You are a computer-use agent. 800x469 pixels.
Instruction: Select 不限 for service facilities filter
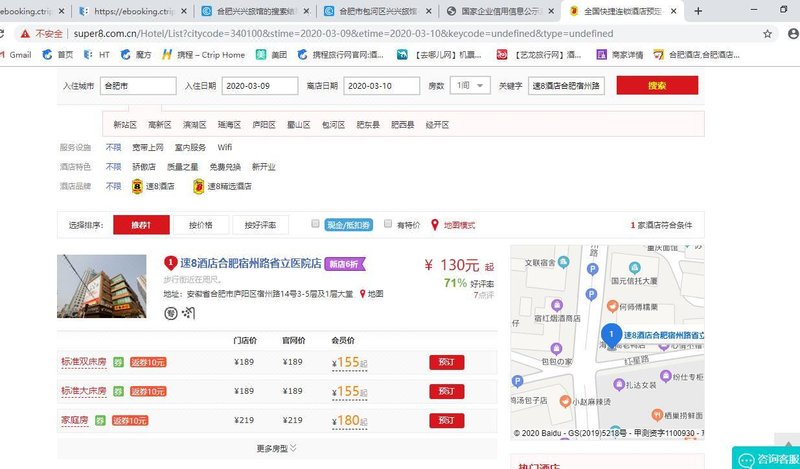(x=114, y=147)
